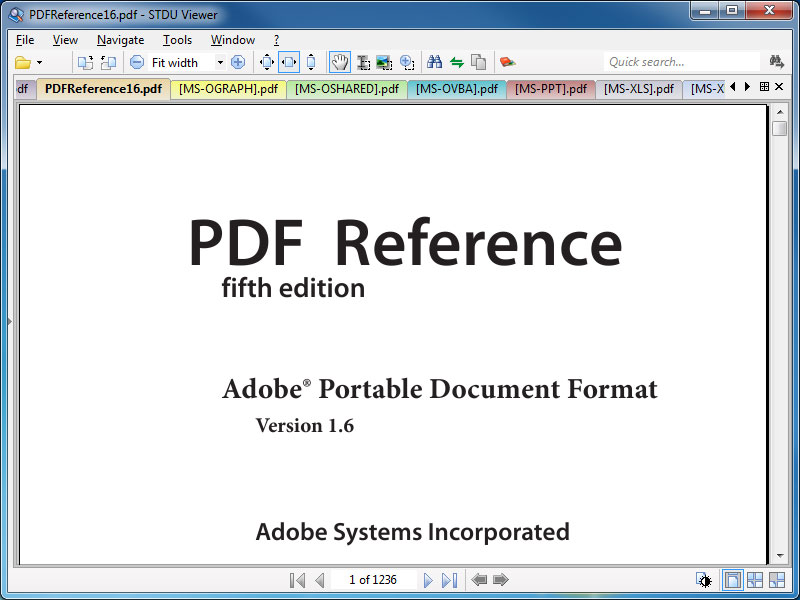Click the search button beside Quick search
The height and width of the screenshot is (600, 800).
pyautogui.click(x=776, y=62)
